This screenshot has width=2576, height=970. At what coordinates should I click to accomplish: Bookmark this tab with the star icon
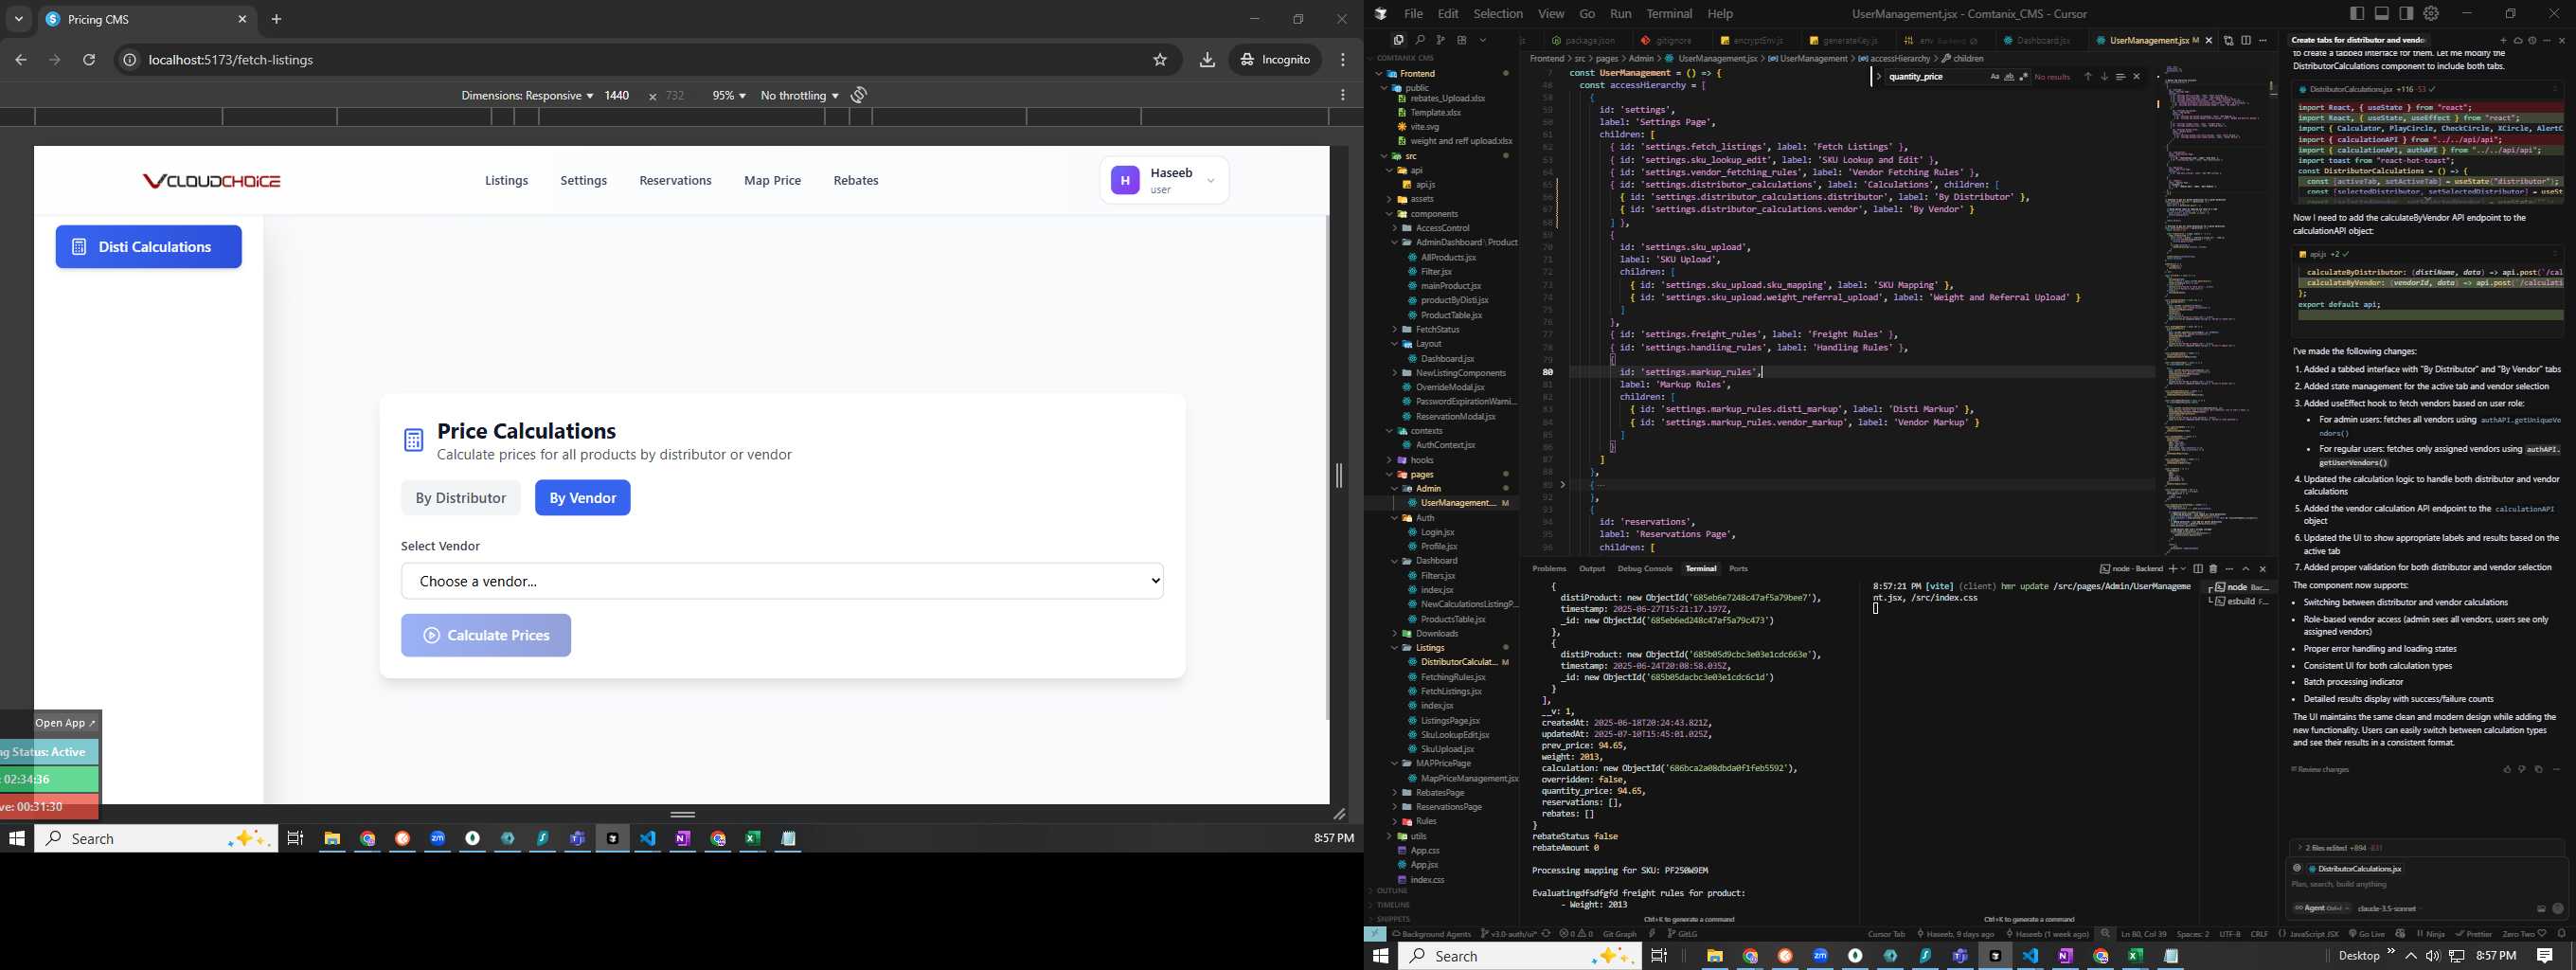1160,60
